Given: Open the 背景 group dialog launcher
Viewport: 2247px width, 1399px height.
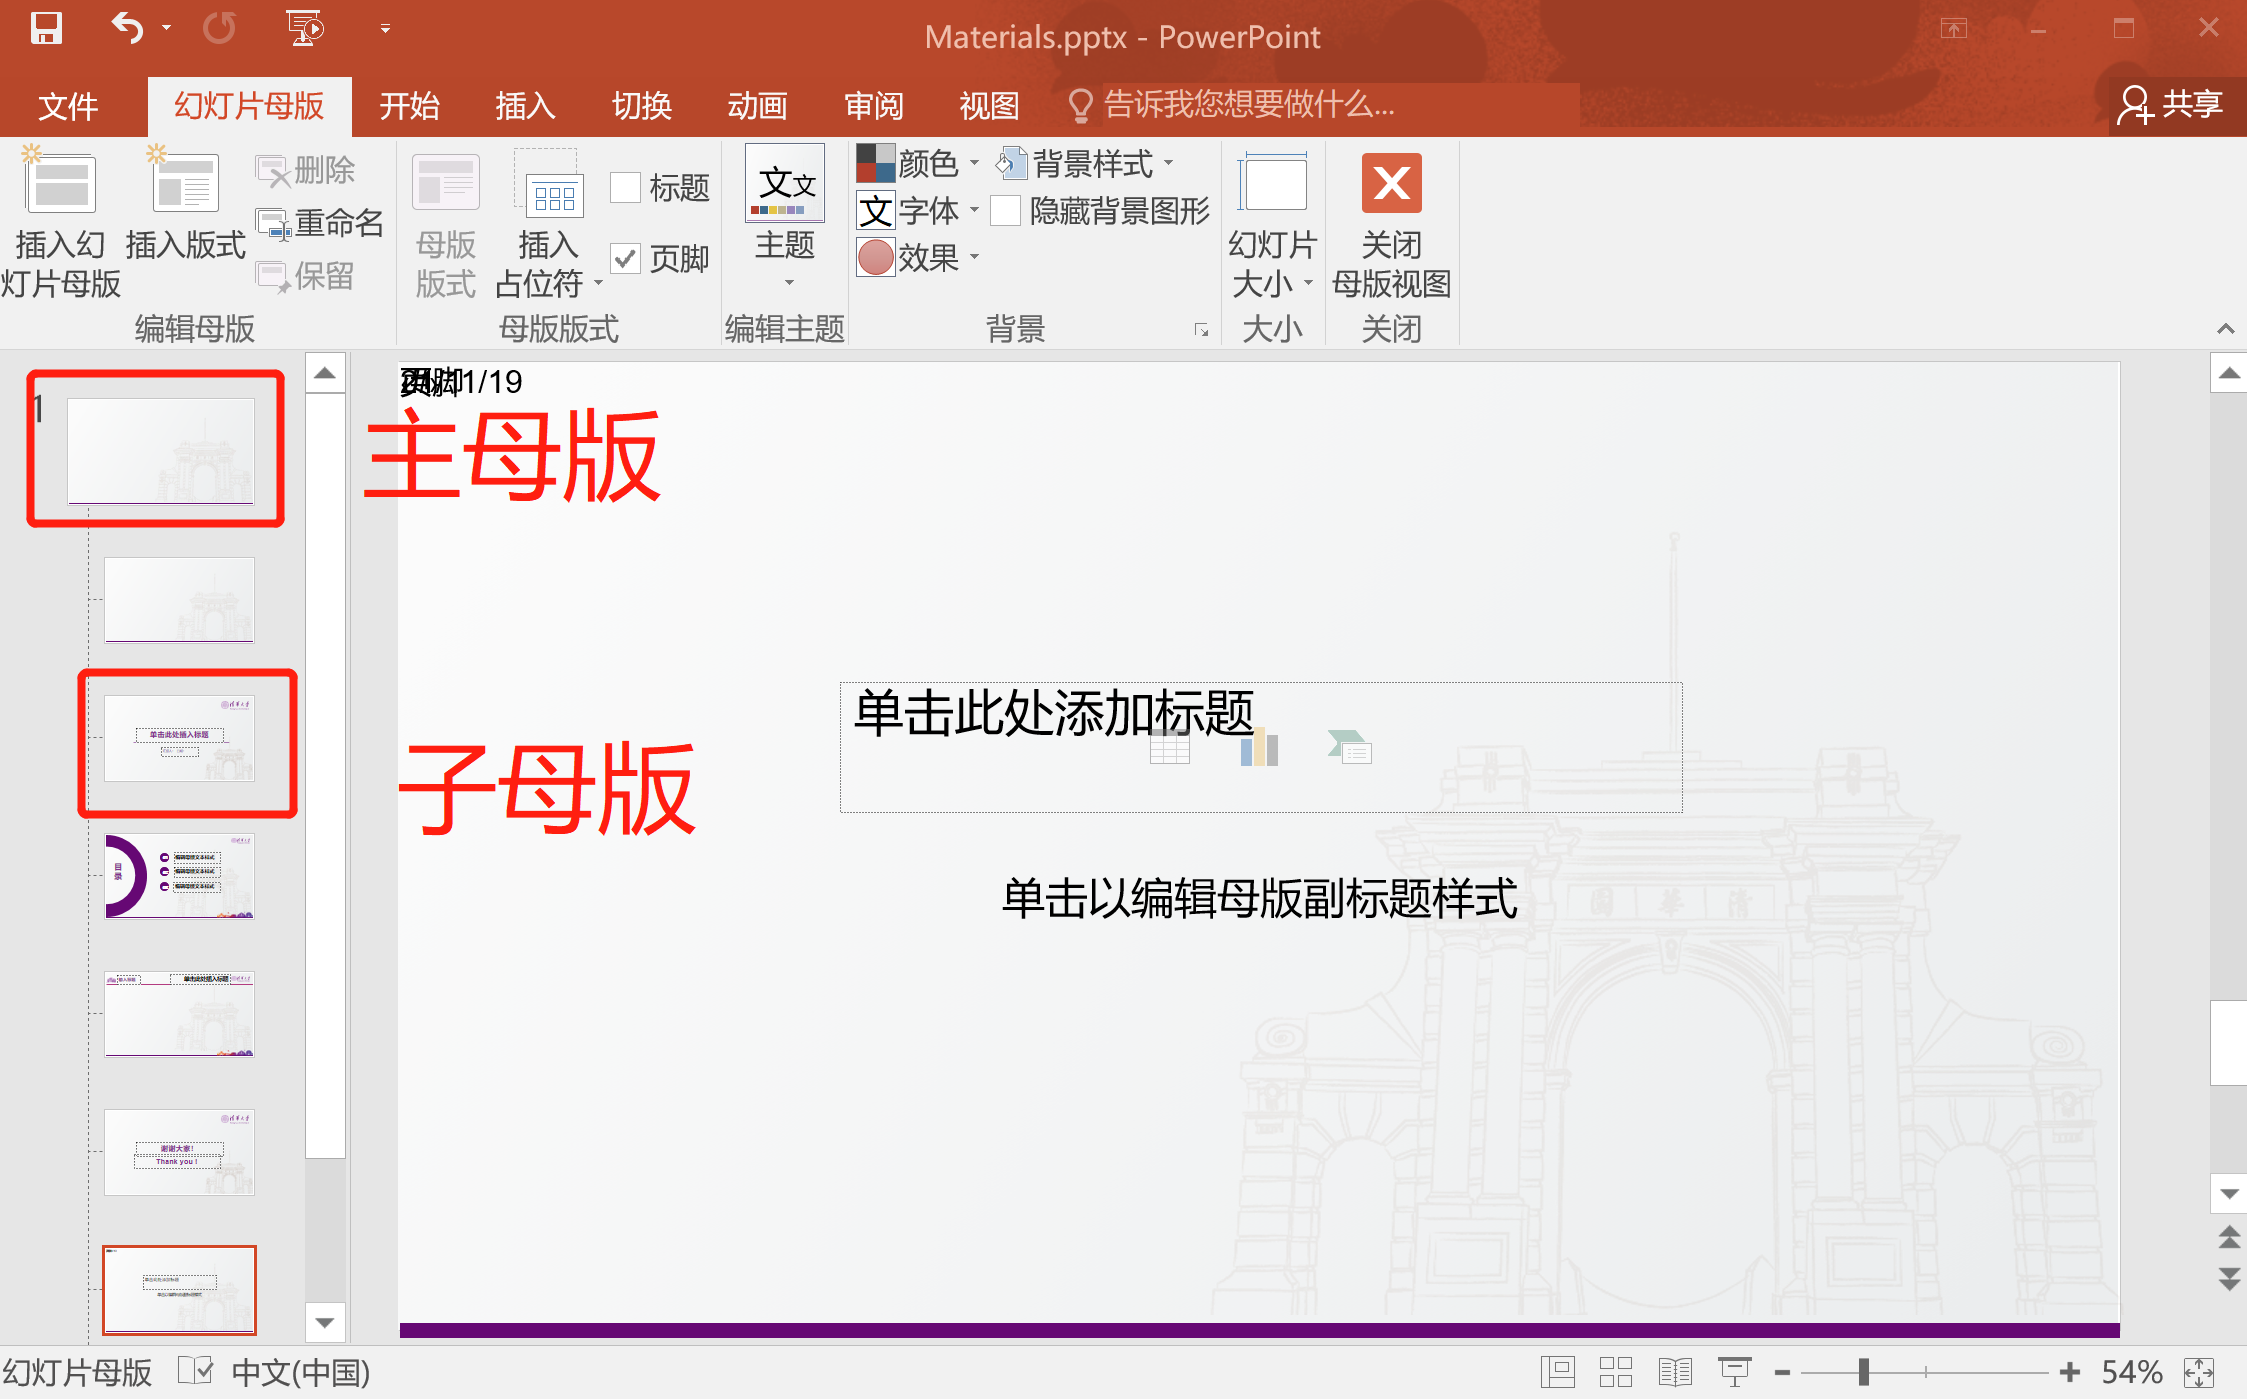Looking at the screenshot, I should [1201, 330].
